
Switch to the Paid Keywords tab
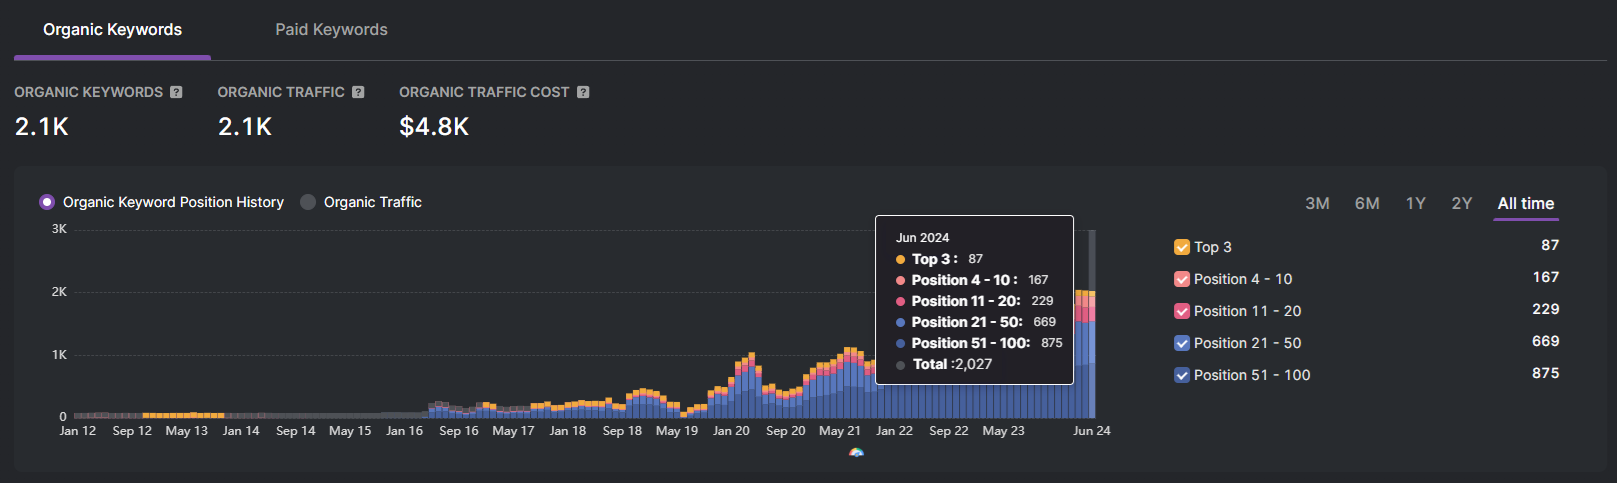click(331, 30)
